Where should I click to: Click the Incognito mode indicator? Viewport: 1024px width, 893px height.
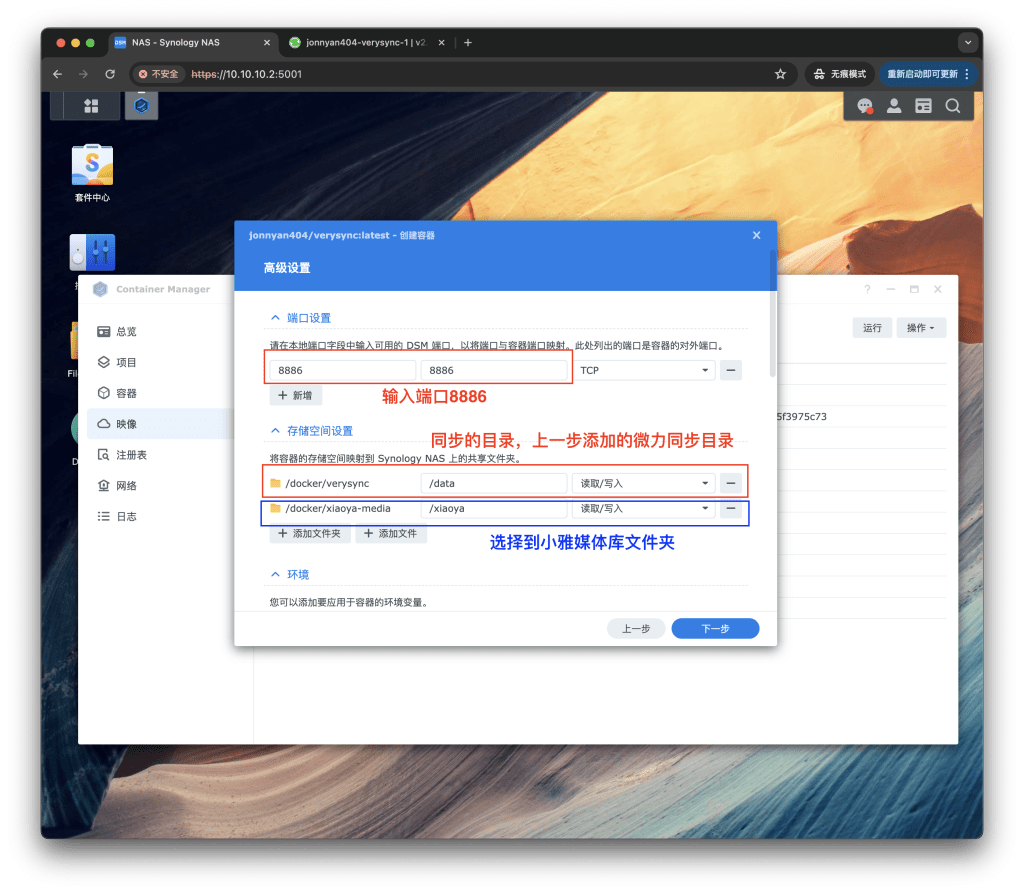click(x=840, y=74)
